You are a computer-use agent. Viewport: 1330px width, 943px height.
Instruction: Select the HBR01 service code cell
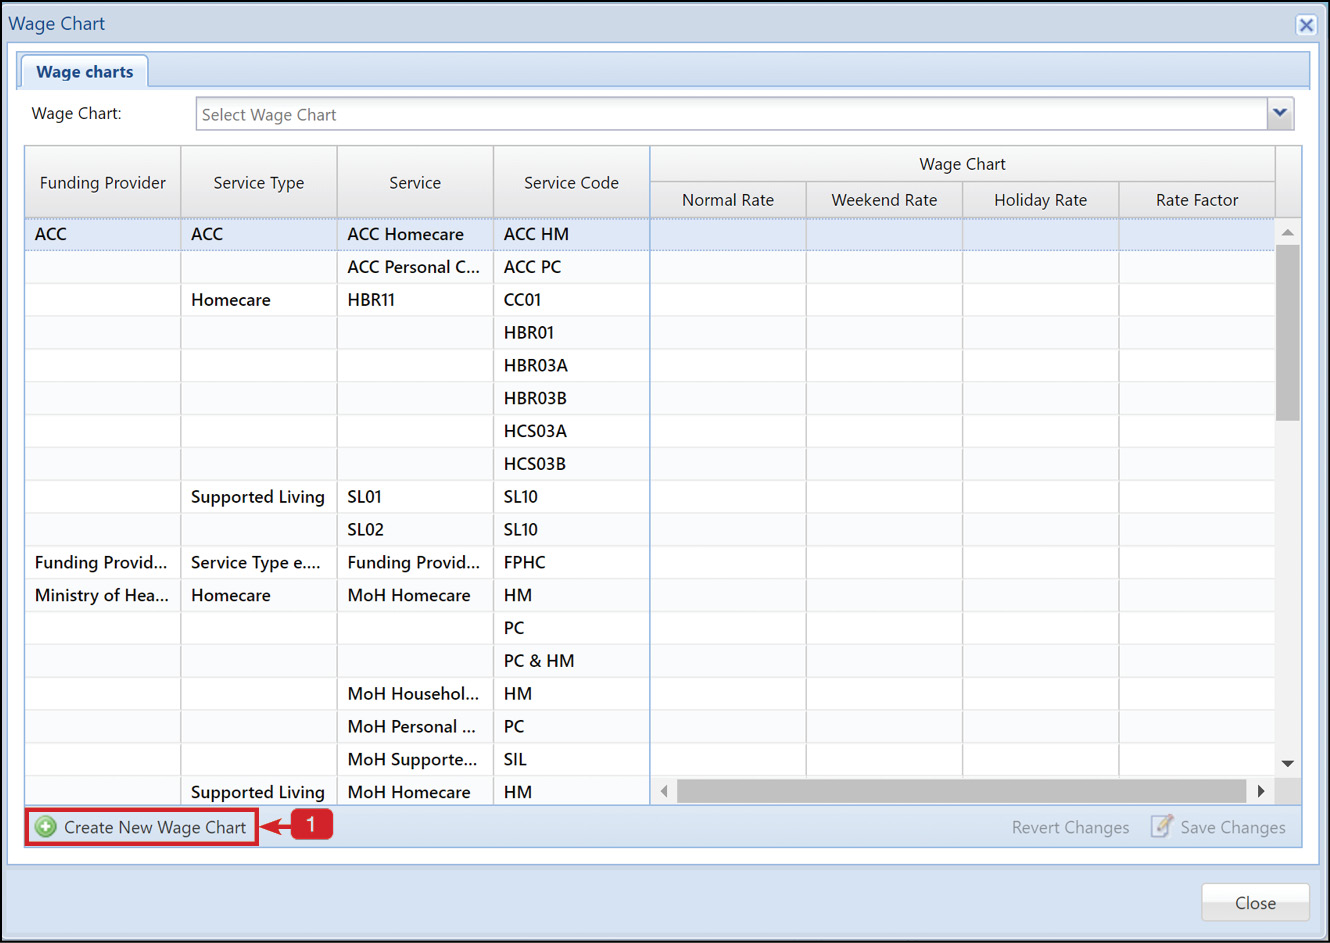[571, 332]
